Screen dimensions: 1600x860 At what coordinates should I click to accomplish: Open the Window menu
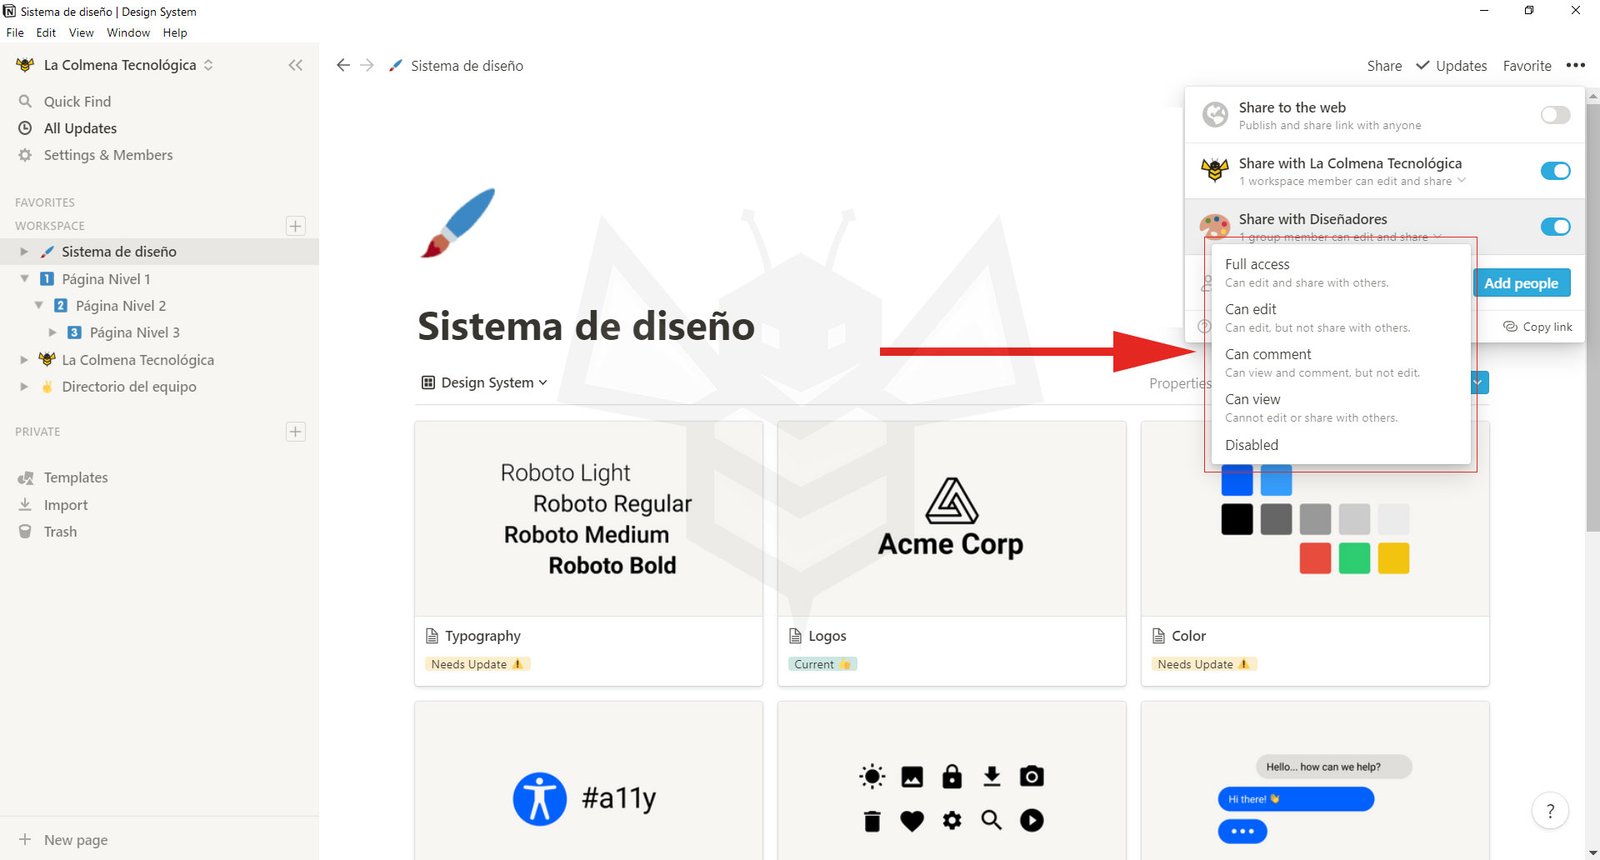pos(128,33)
